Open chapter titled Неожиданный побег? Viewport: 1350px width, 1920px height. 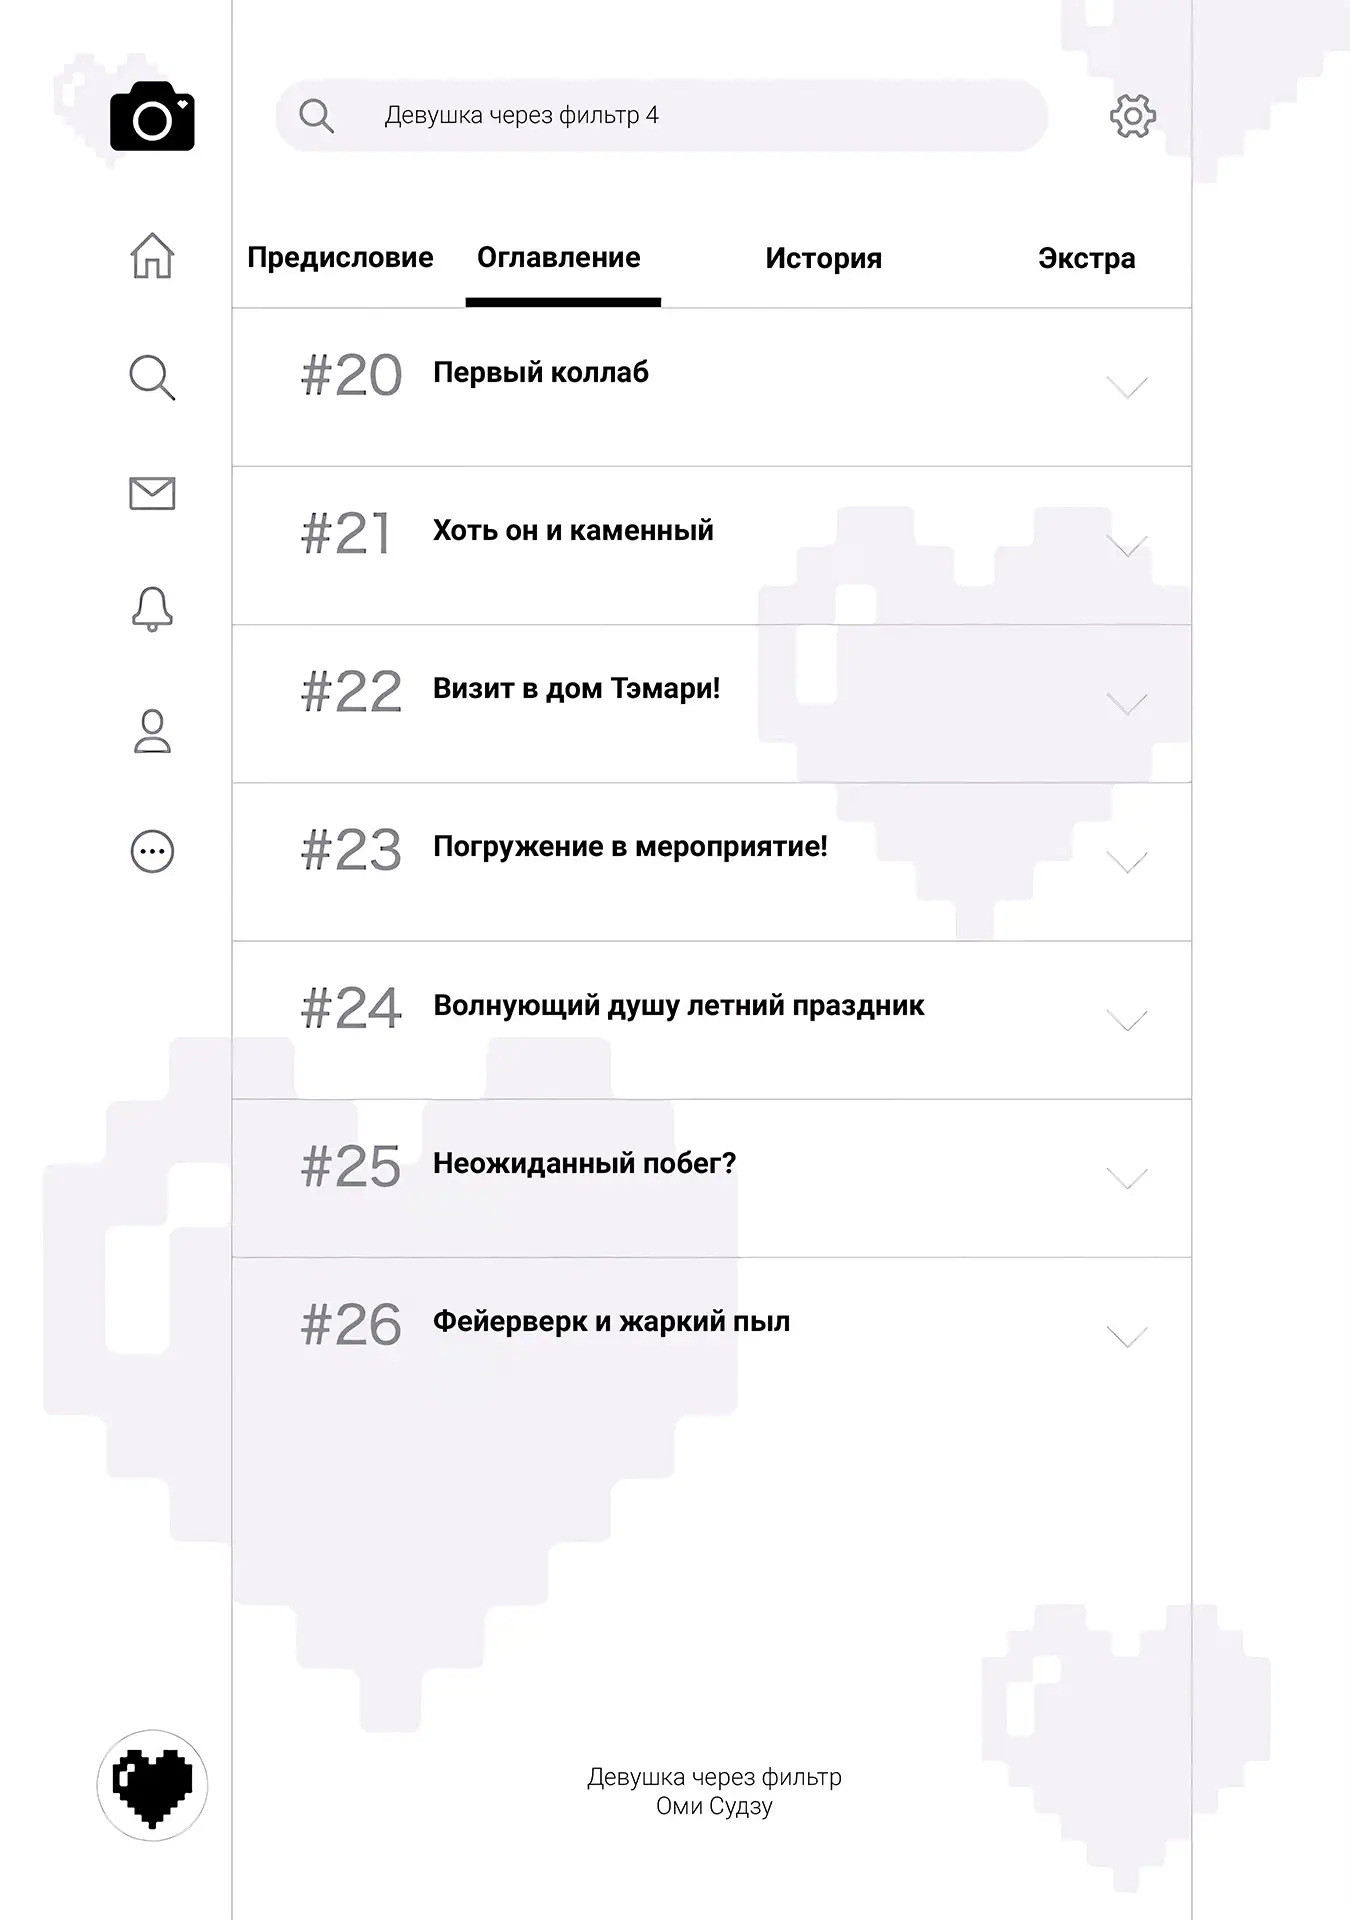click(x=584, y=1164)
